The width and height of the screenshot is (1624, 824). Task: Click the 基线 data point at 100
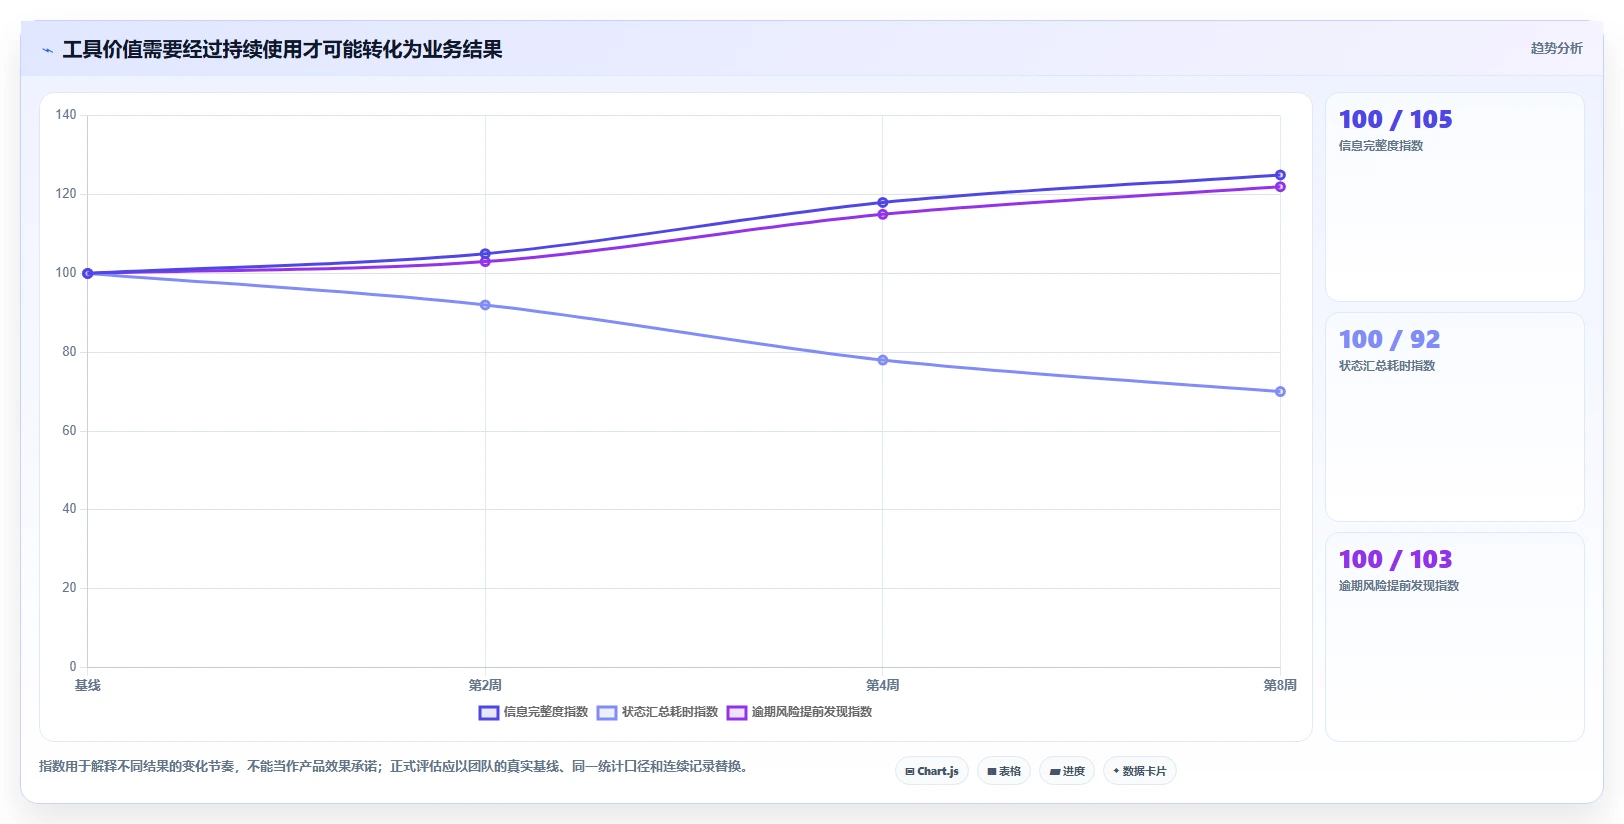click(88, 273)
